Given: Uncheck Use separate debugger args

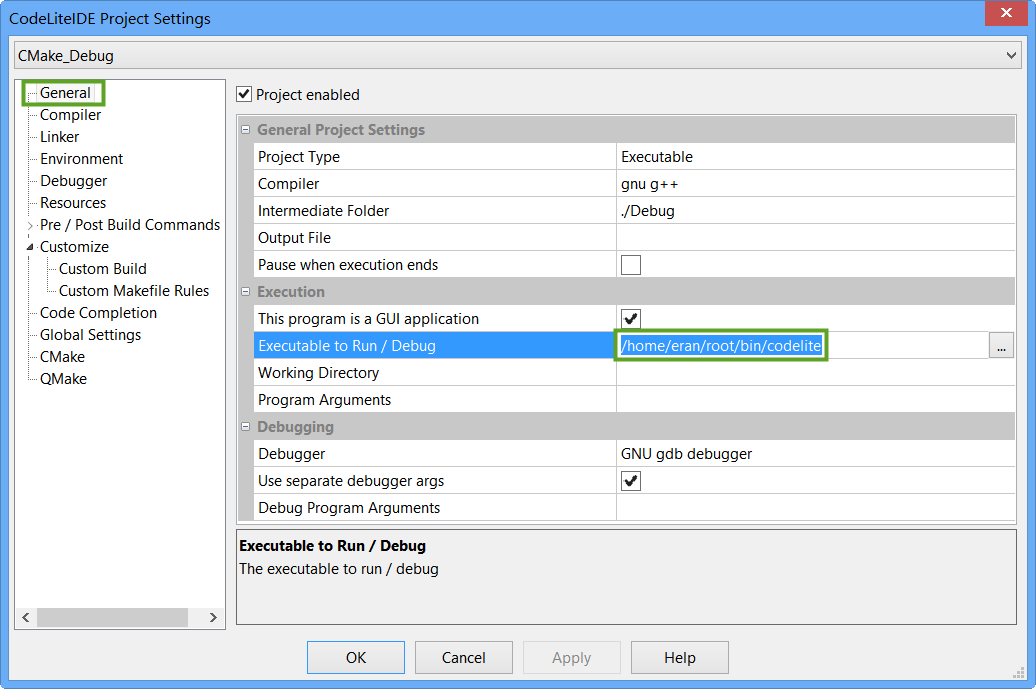Looking at the screenshot, I should [631, 481].
